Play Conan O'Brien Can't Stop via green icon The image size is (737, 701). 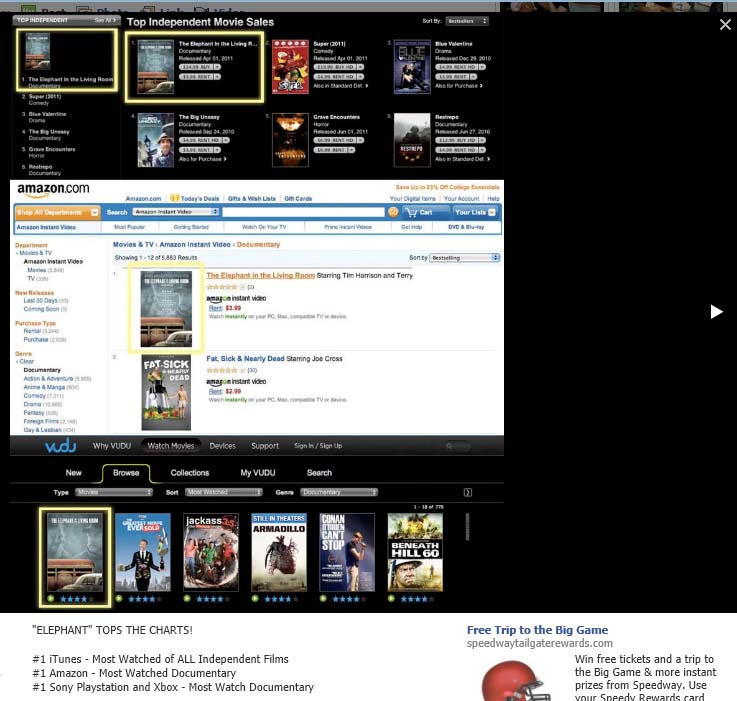click(323, 599)
